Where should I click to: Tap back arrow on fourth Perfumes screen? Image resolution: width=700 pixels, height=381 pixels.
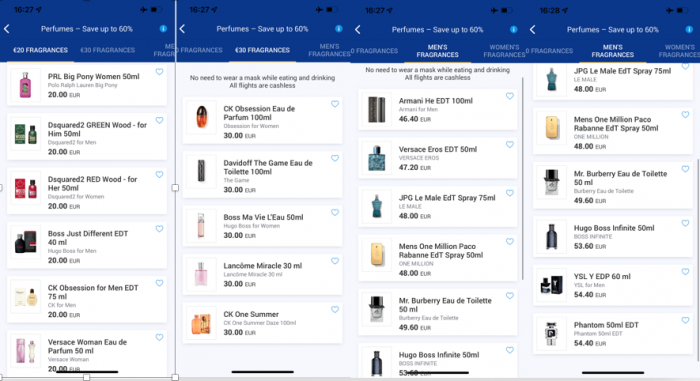pos(533,29)
